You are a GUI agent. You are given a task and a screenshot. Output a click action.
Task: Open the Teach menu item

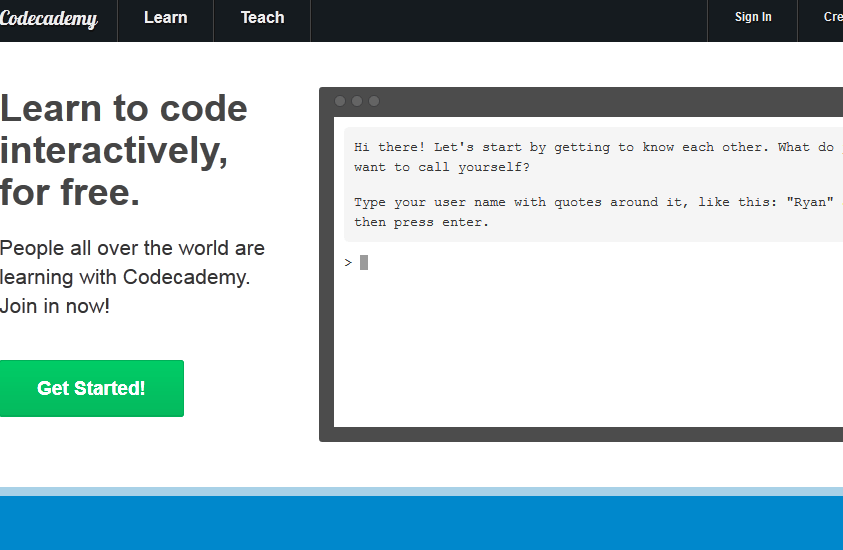[262, 18]
